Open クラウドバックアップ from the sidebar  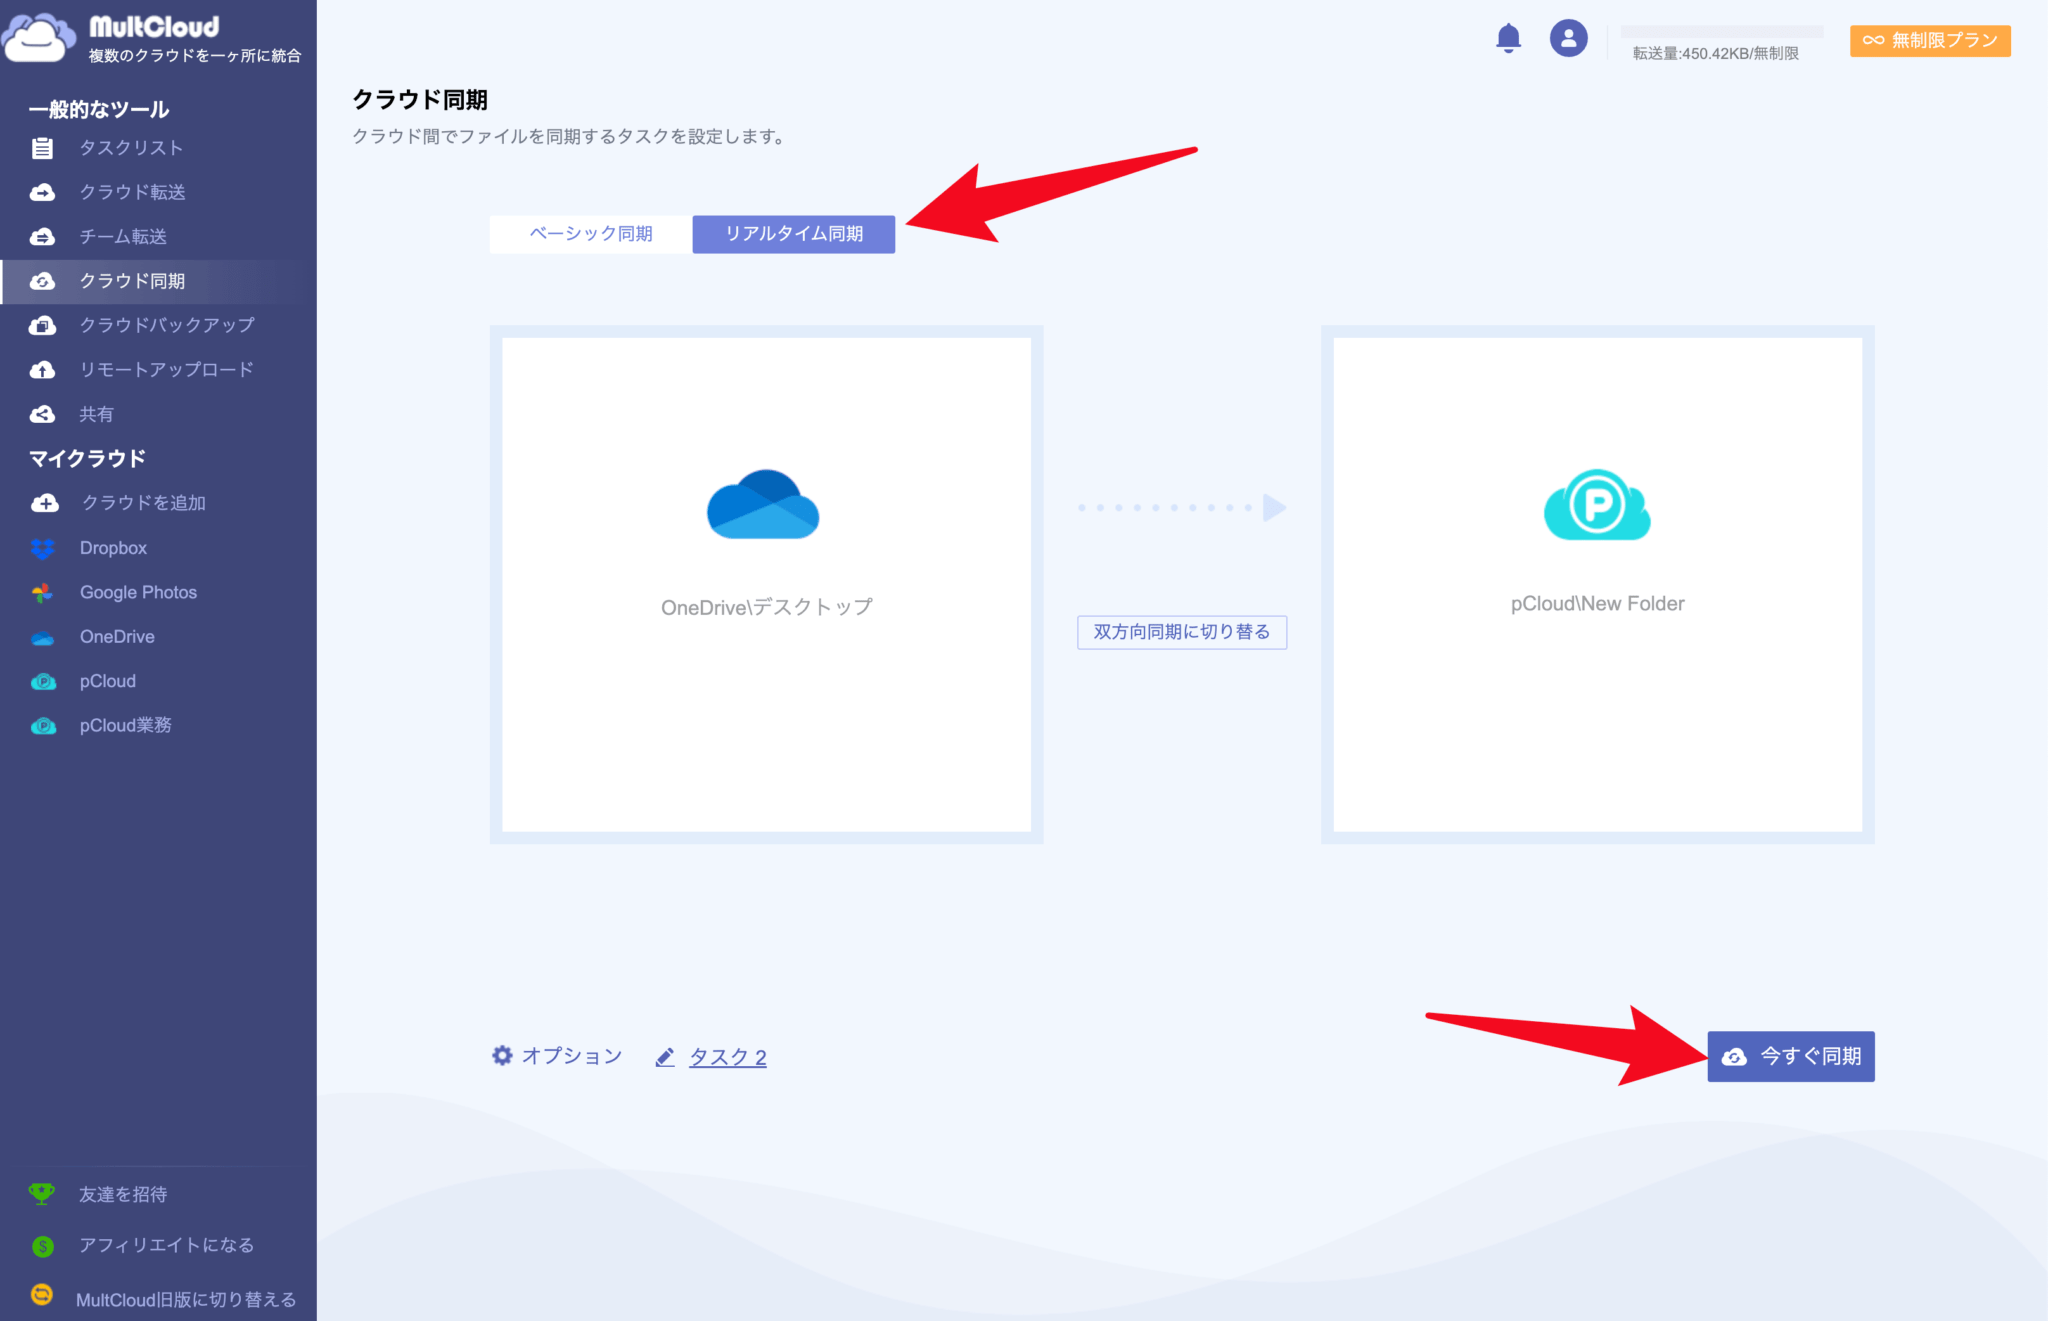(166, 325)
